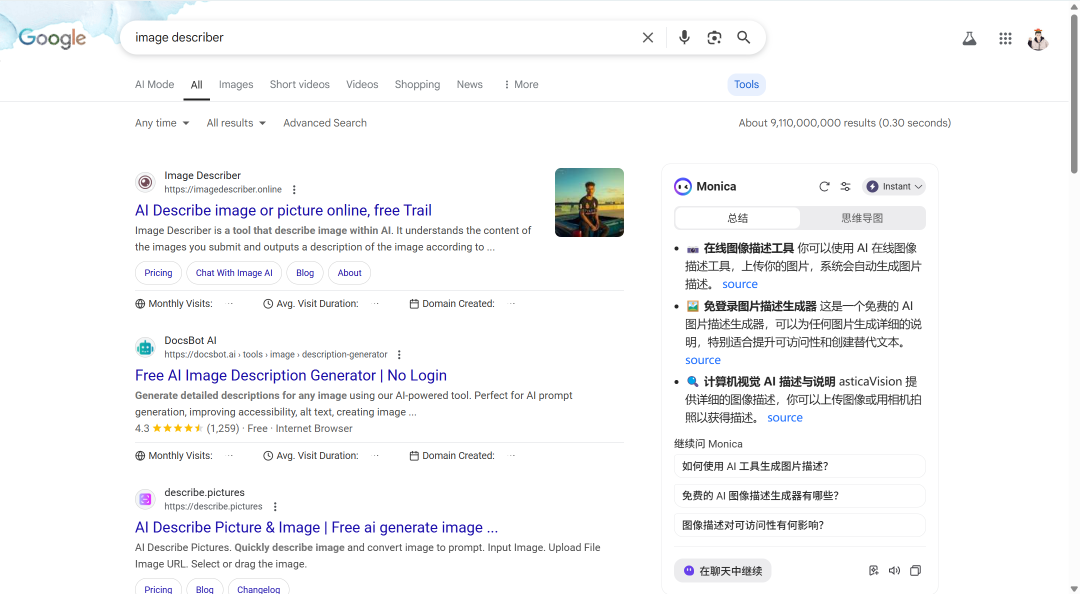Ask Monica 图像描述对可访问性有何影响?
The height and width of the screenshot is (594, 1080).
point(800,525)
